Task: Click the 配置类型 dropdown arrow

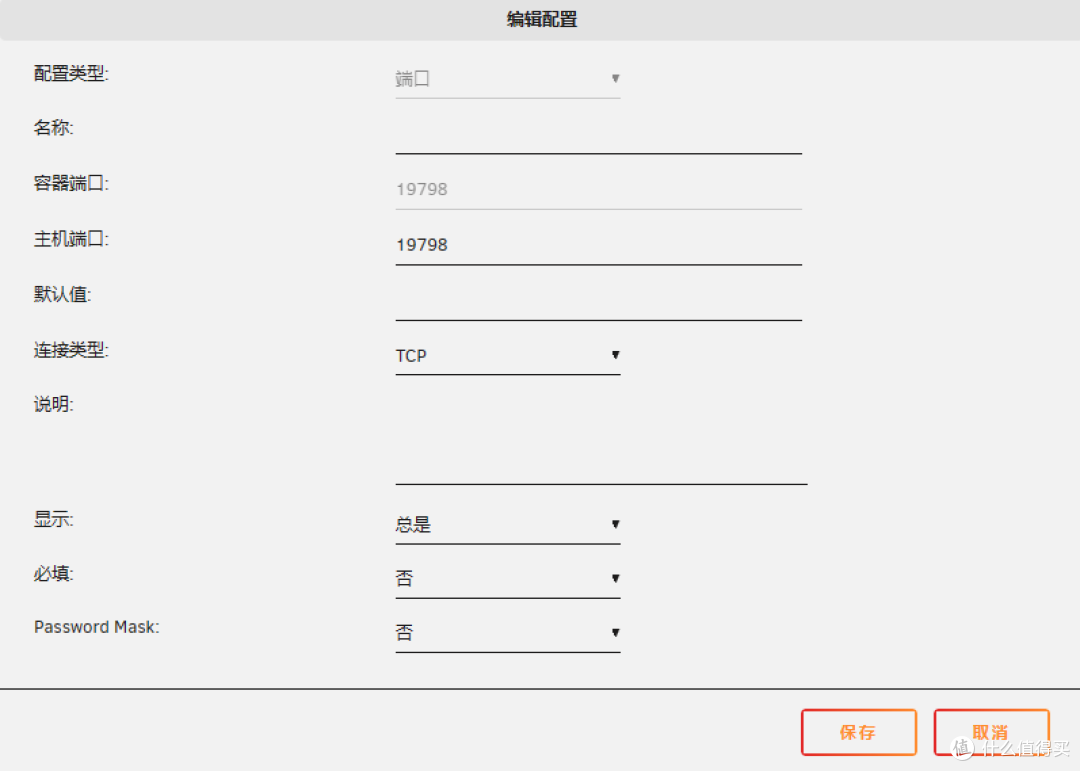Action: pos(616,78)
